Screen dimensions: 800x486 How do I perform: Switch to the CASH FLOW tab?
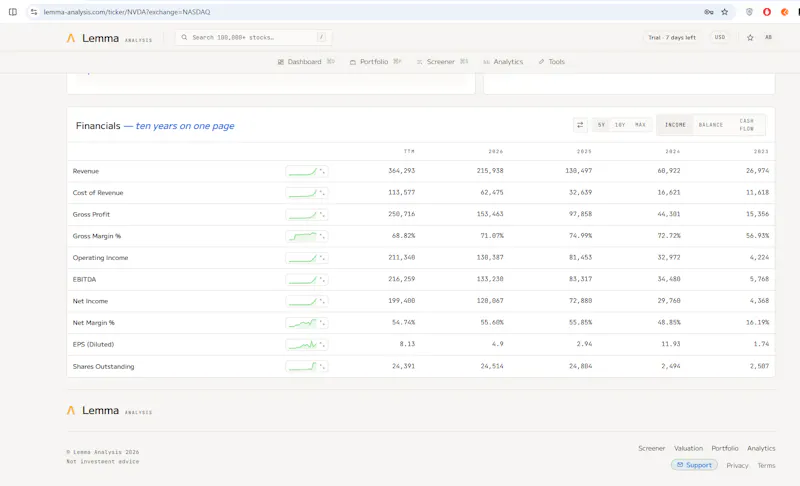(746, 125)
